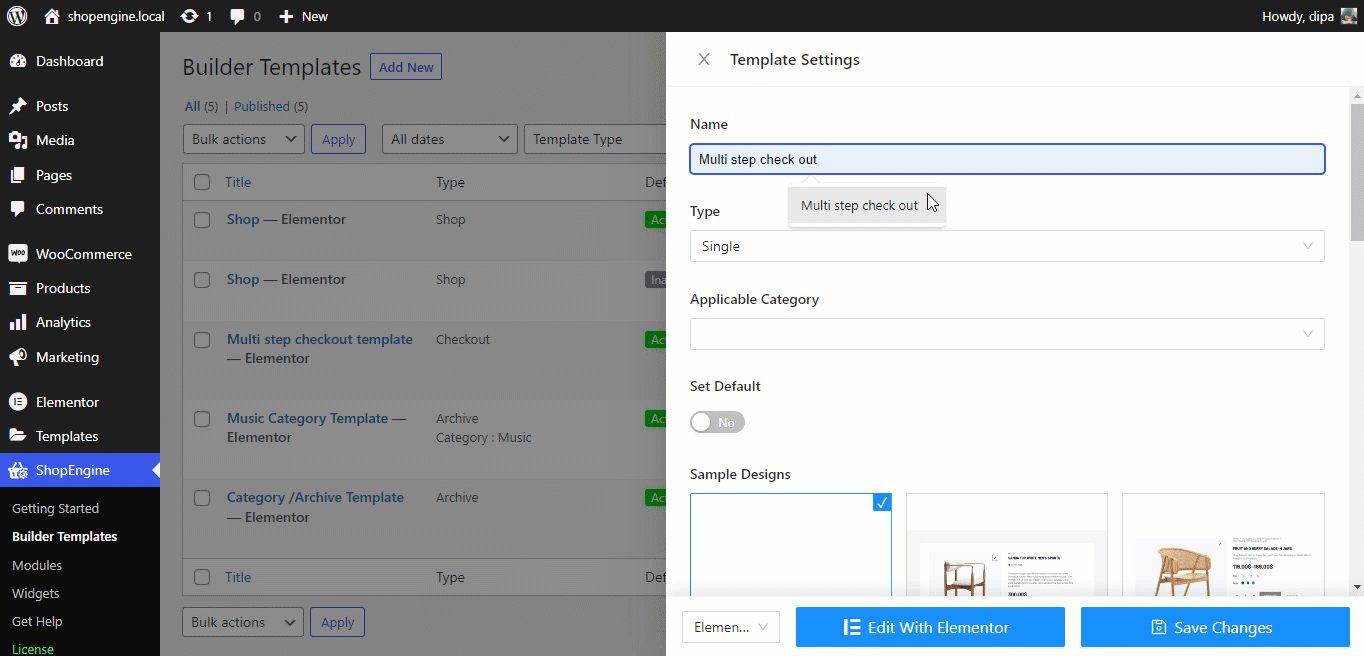The image size is (1364, 656).
Task: Tick checkbox for second Shop — Elementor row
Action: click(202, 280)
